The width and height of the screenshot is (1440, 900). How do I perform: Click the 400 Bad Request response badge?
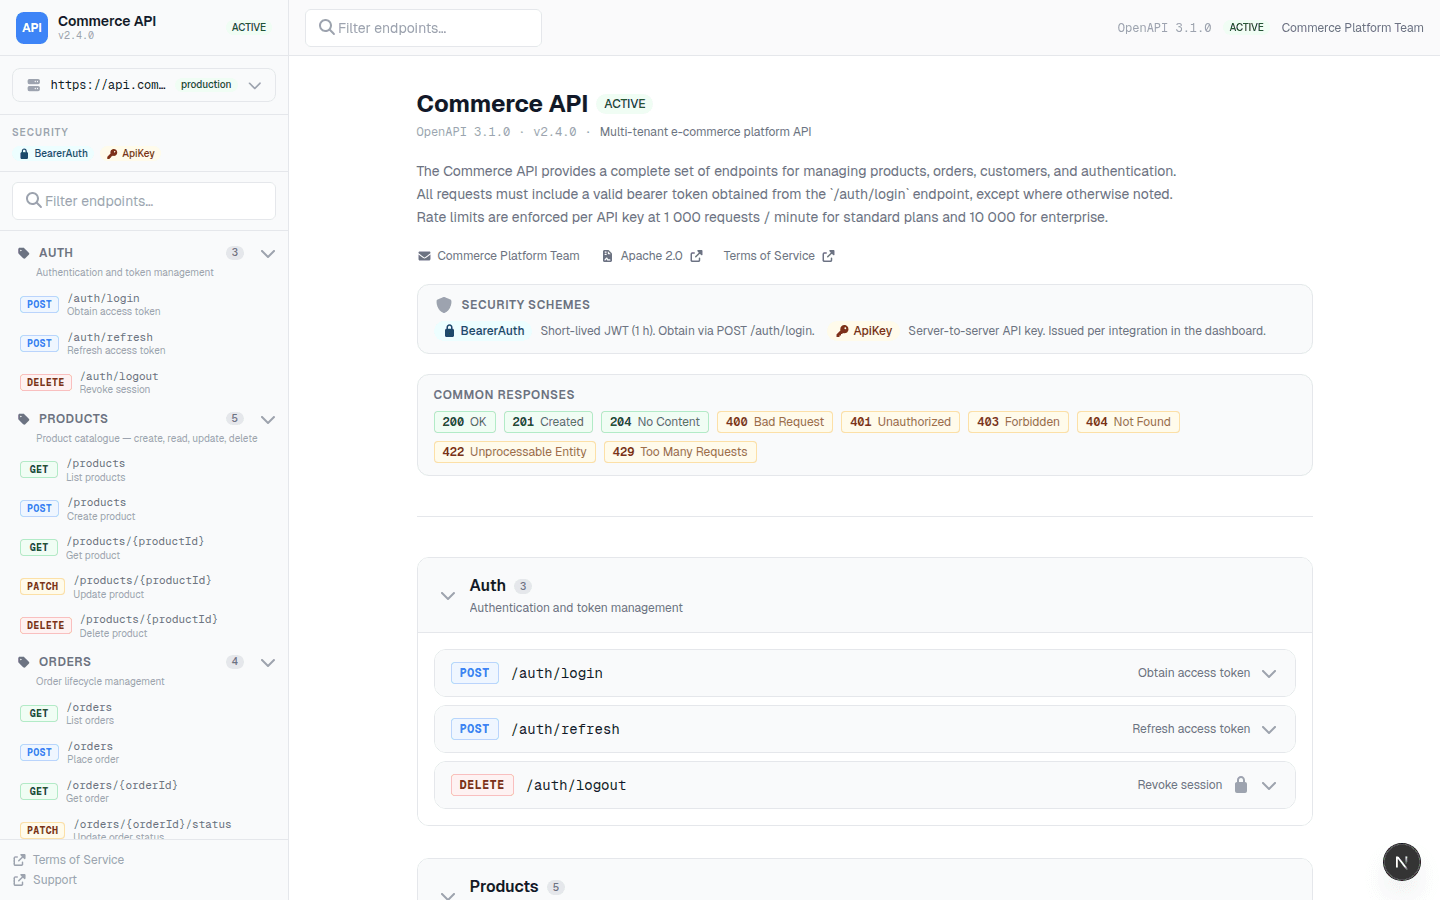tap(775, 422)
